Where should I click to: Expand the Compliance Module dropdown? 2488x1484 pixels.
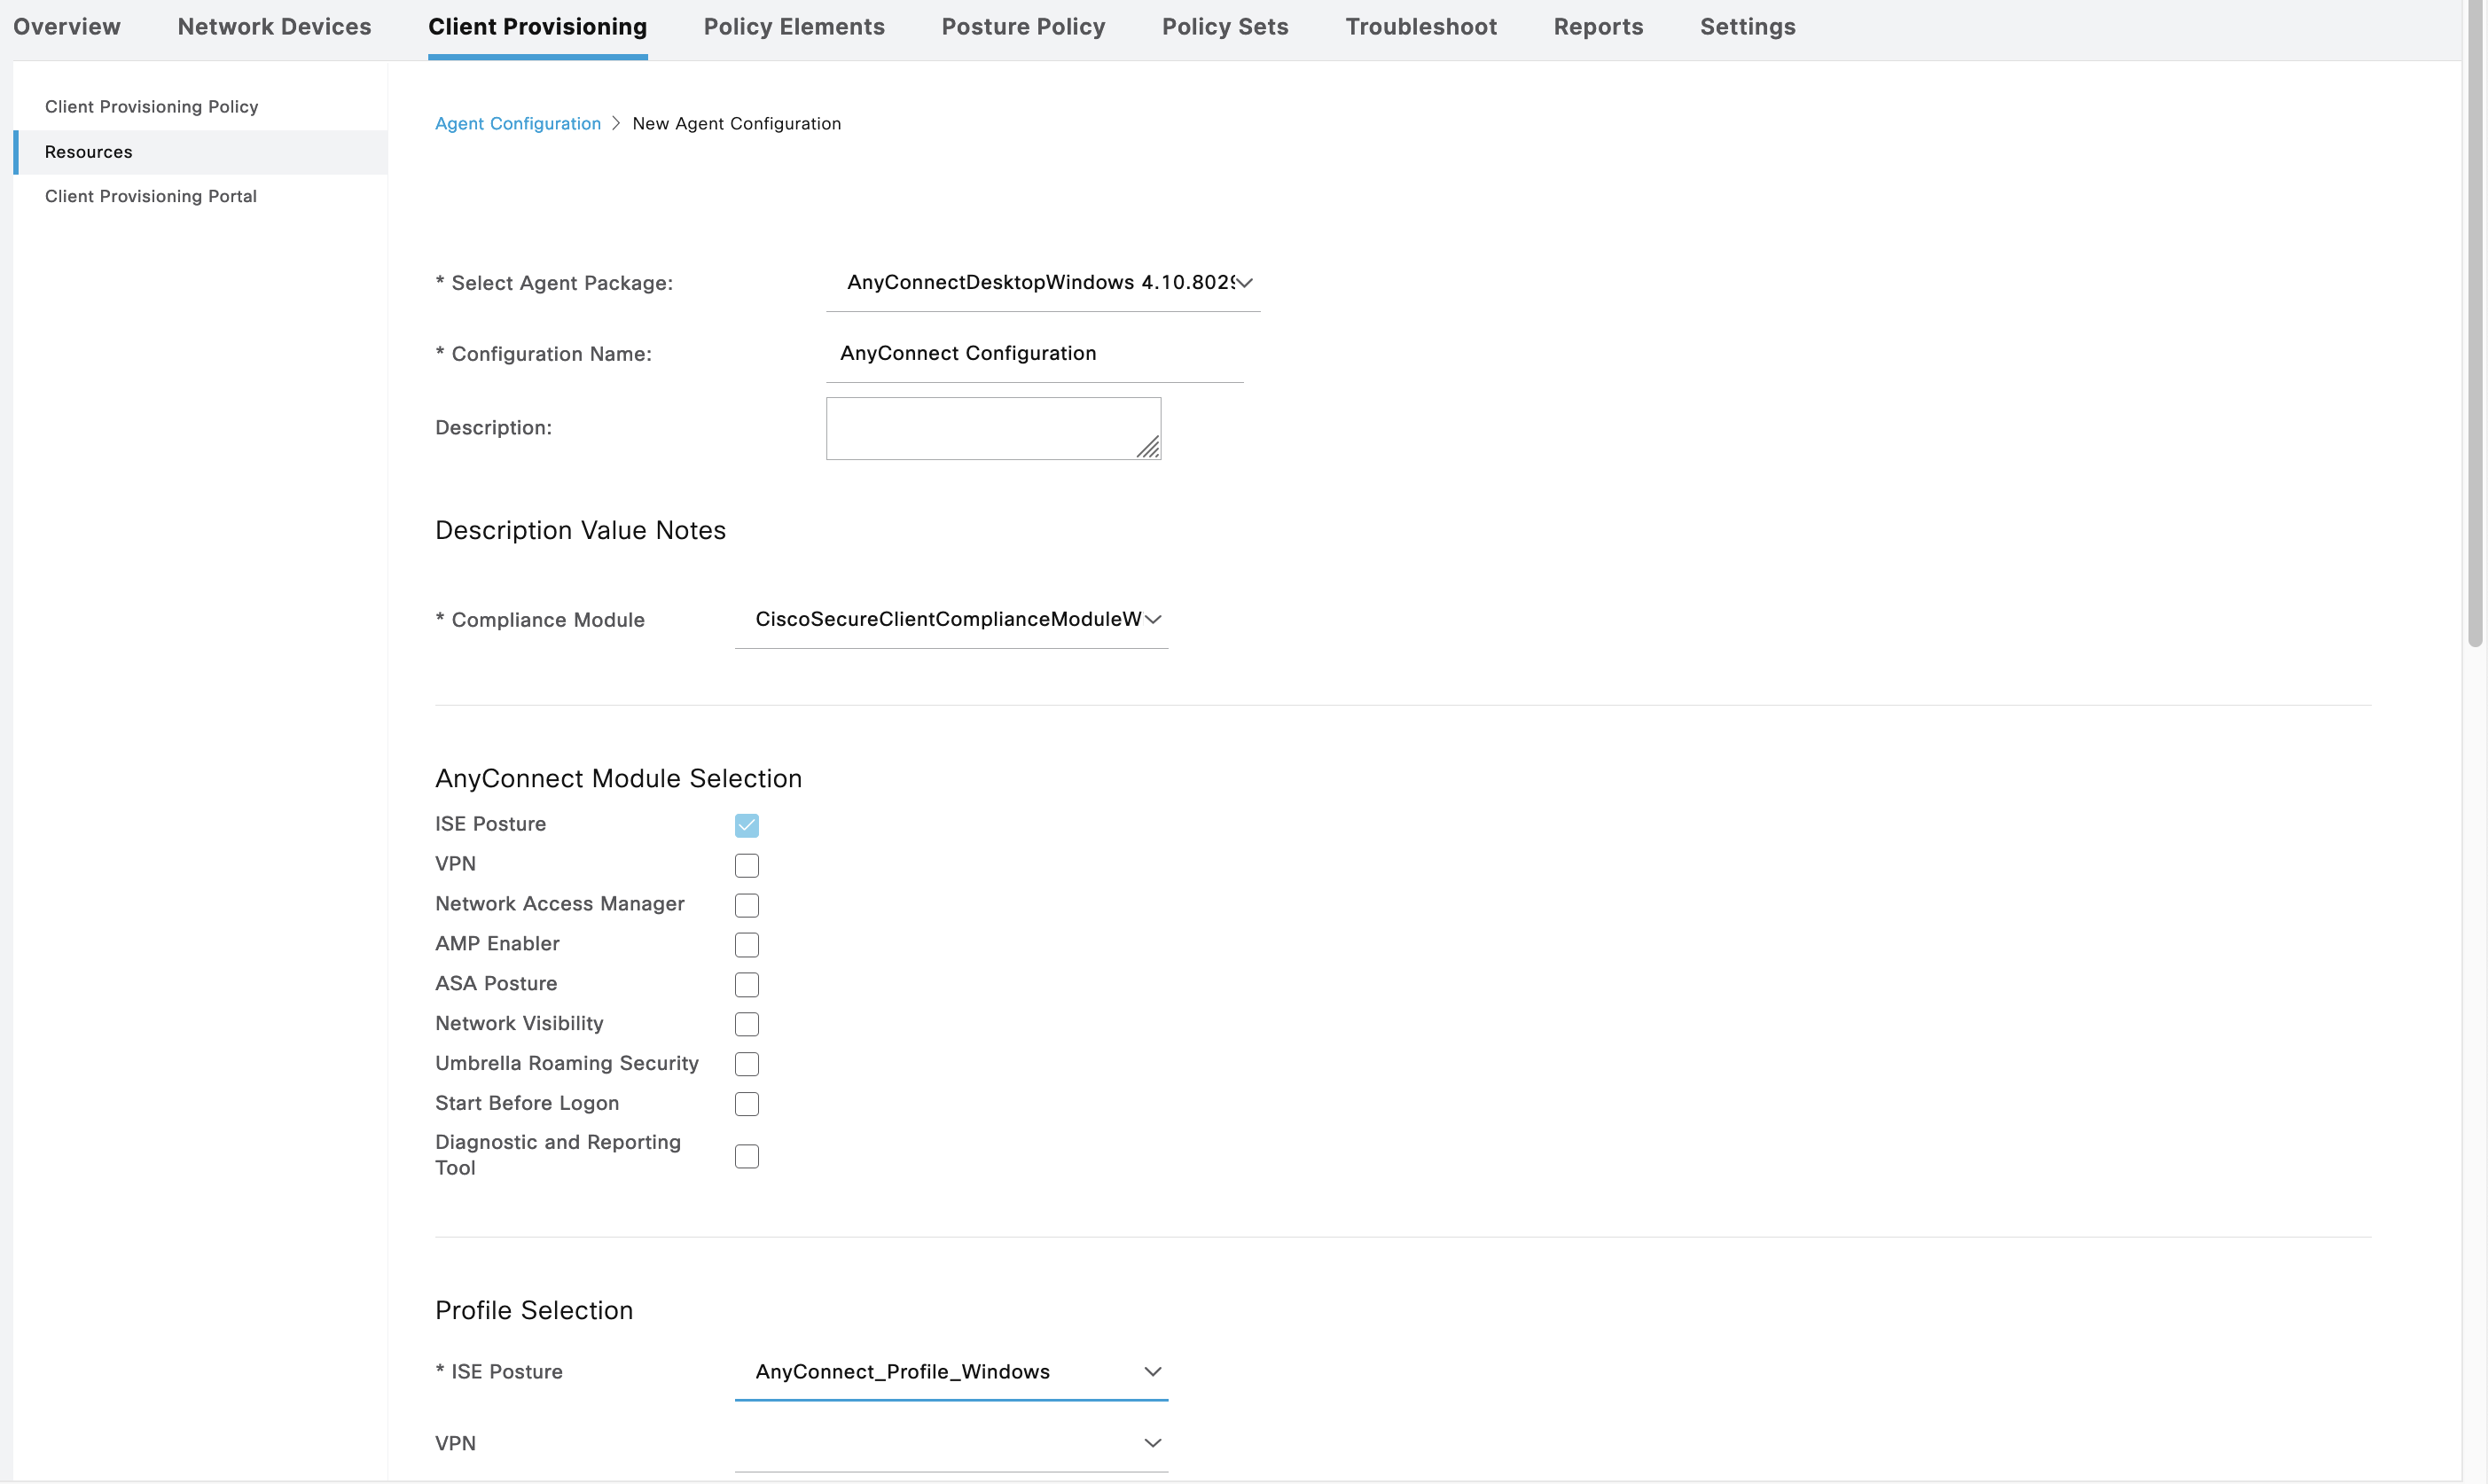pos(950,619)
